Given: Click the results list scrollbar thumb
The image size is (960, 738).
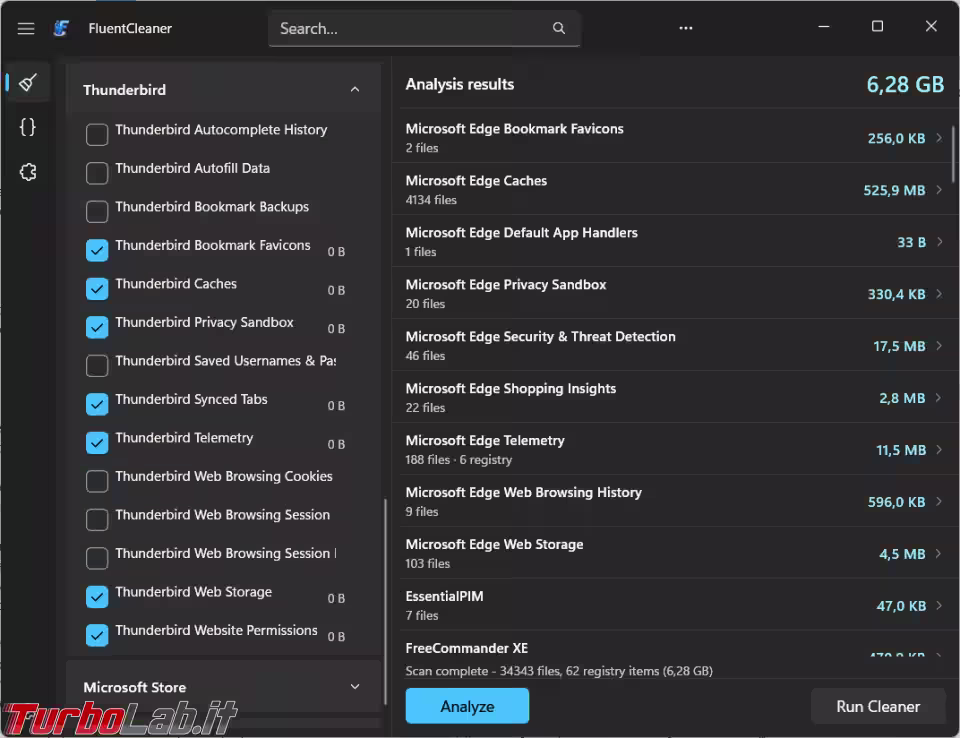Looking at the screenshot, I should tap(953, 154).
